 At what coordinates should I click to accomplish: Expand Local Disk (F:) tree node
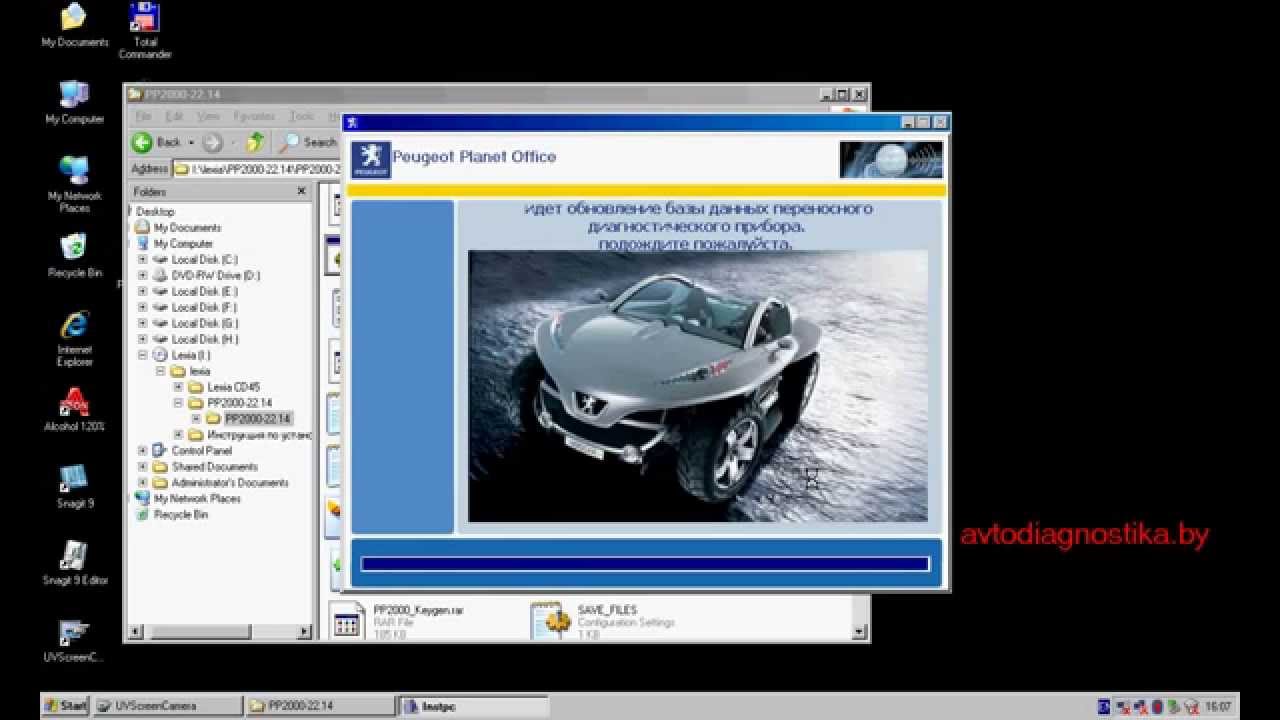click(142, 307)
